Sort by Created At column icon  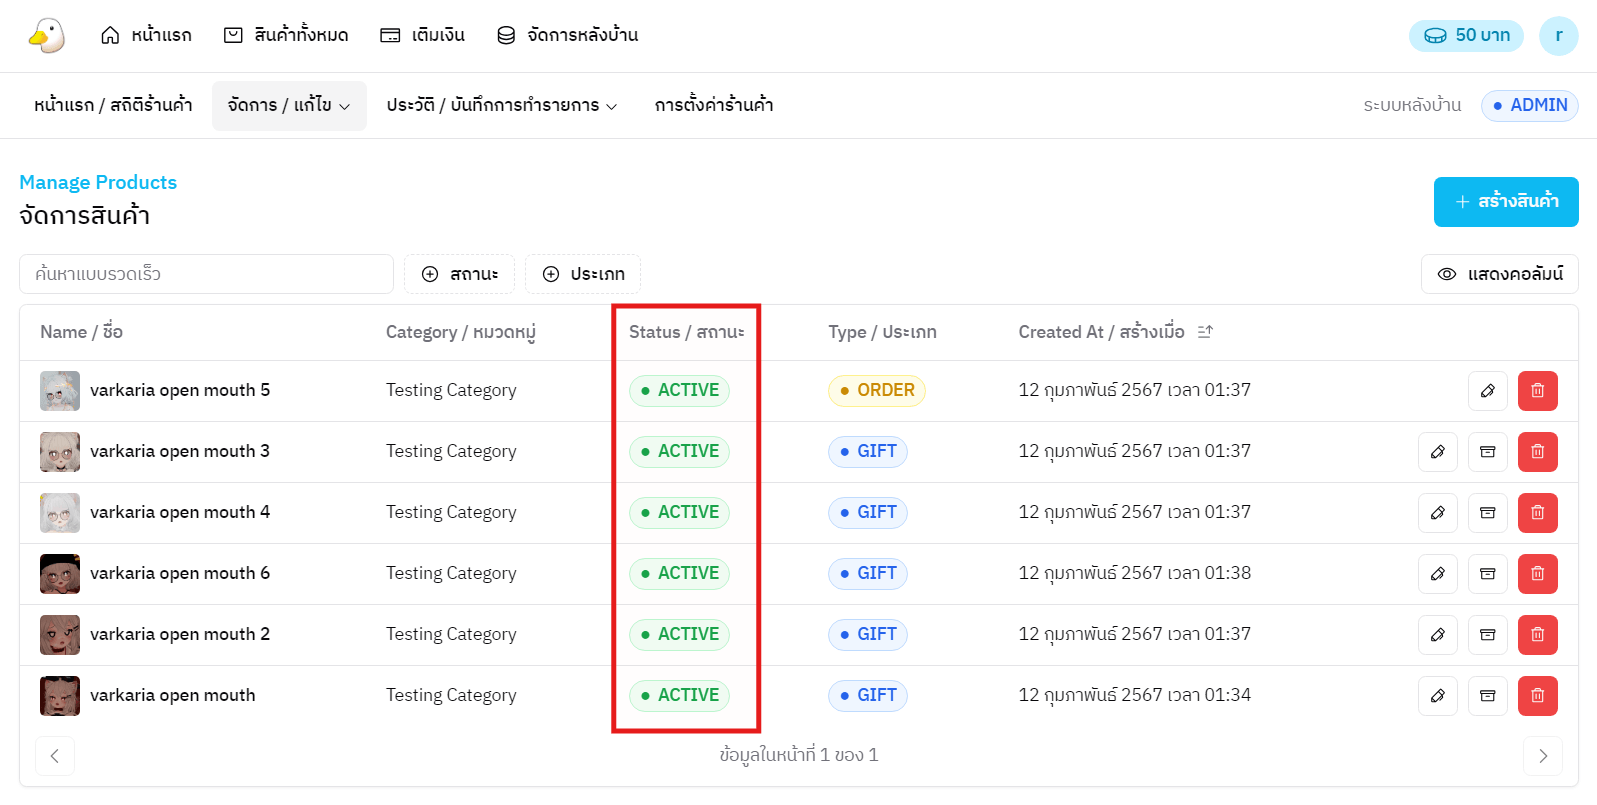click(x=1205, y=332)
